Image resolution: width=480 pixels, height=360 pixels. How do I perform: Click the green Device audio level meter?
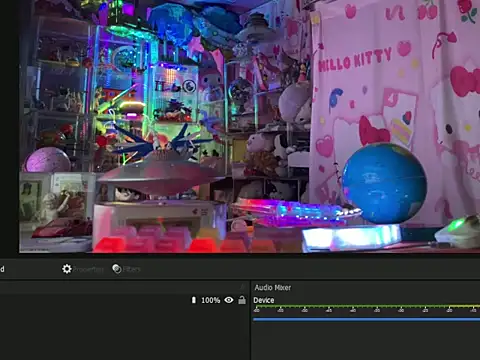(x=366, y=306)
